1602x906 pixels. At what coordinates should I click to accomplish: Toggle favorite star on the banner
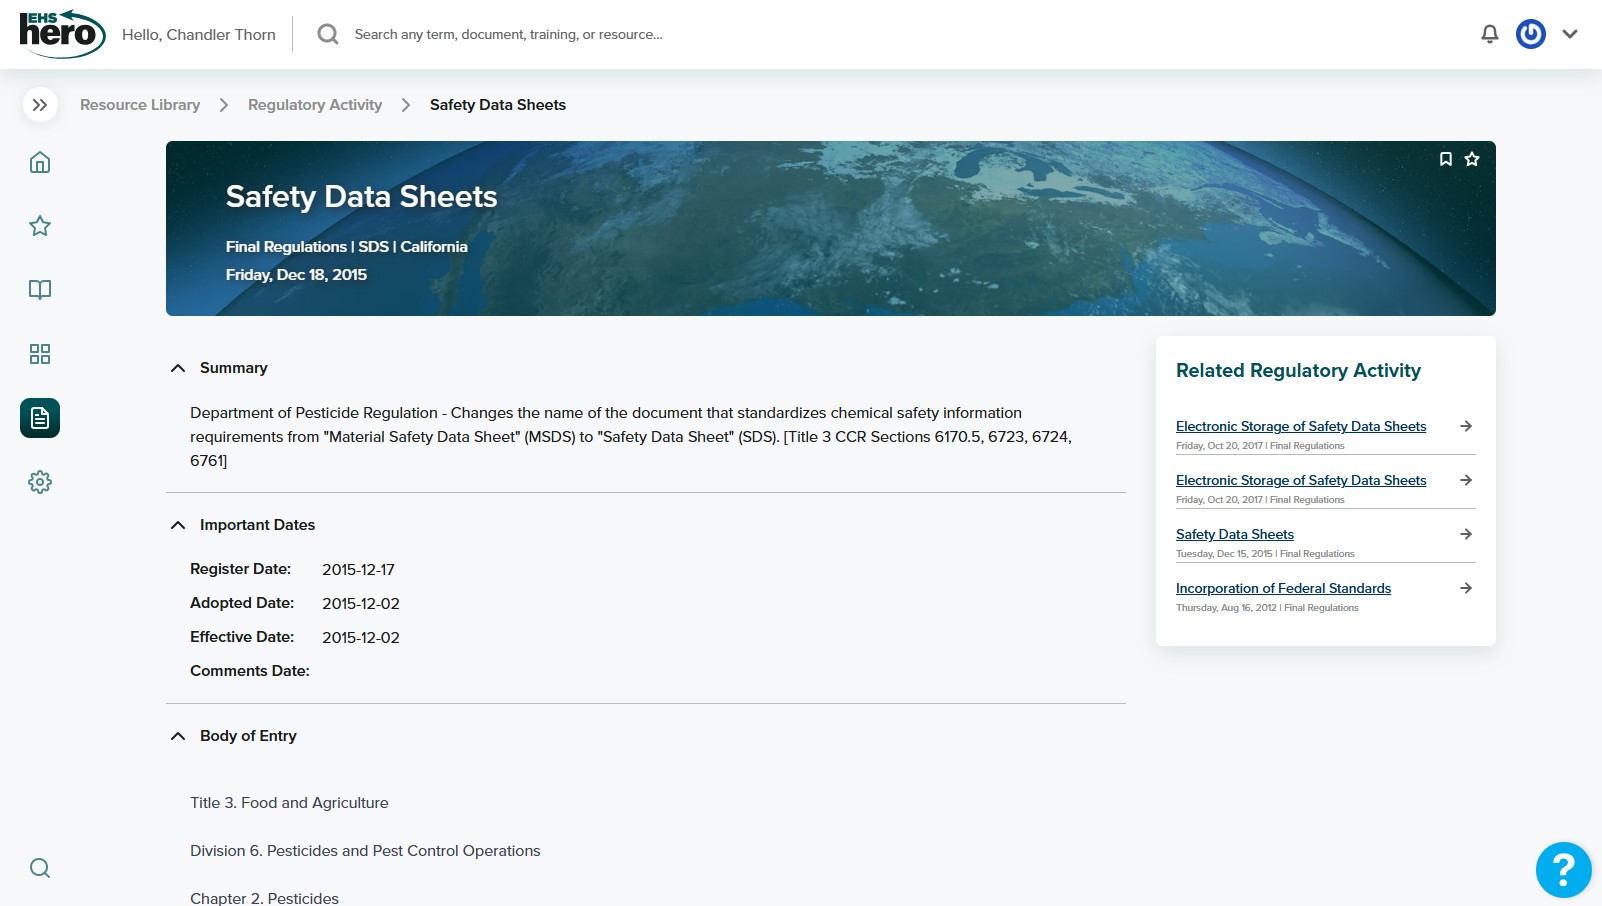click(1472, 159)
